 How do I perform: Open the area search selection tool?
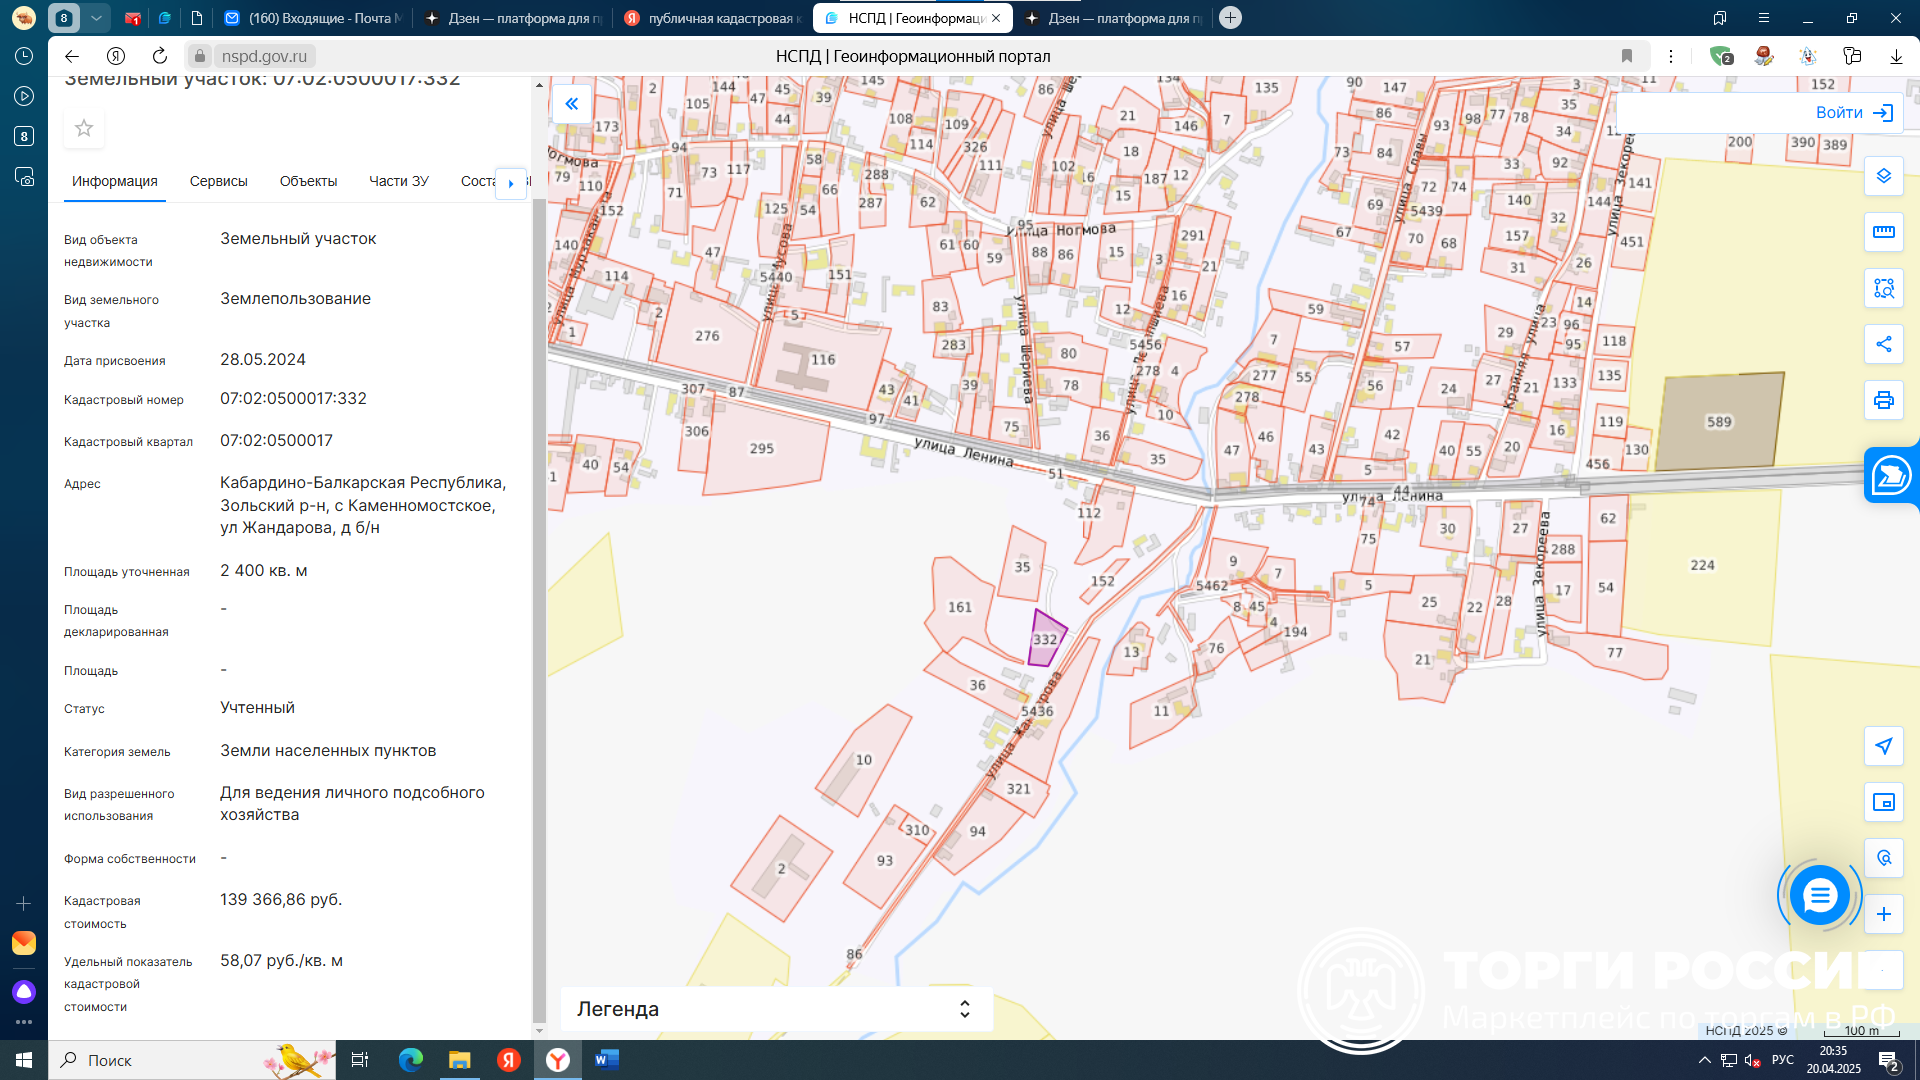pyautogui.click(x=1884, y=288)
